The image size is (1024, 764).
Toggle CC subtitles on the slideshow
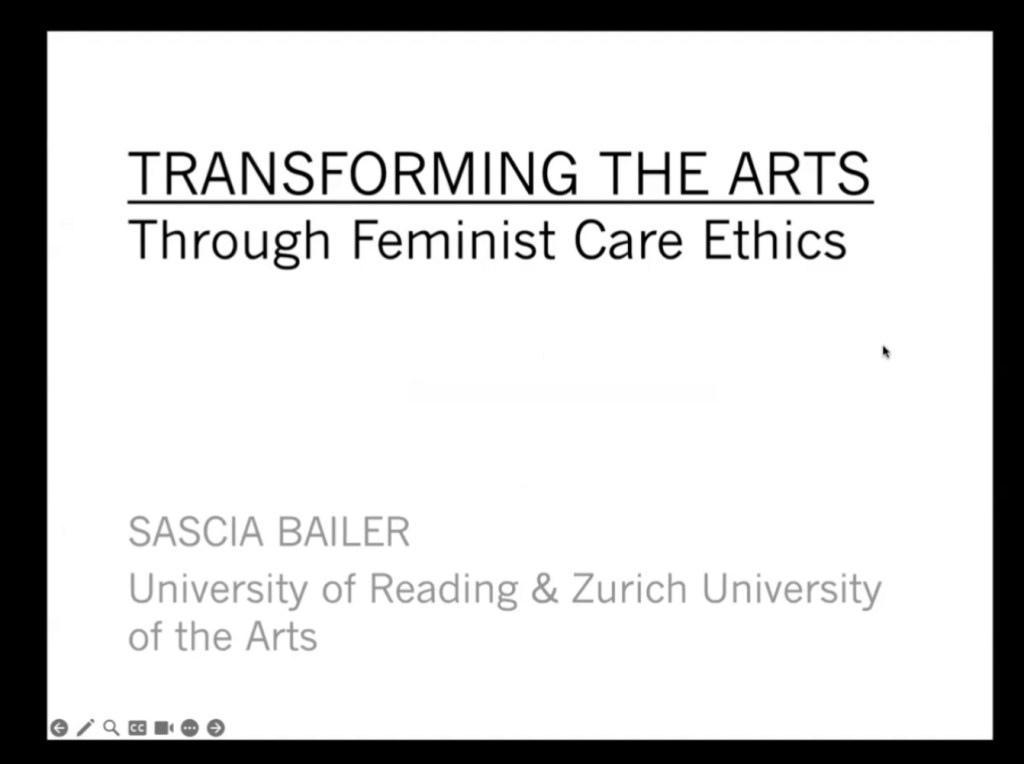click(x=137, y=728)
